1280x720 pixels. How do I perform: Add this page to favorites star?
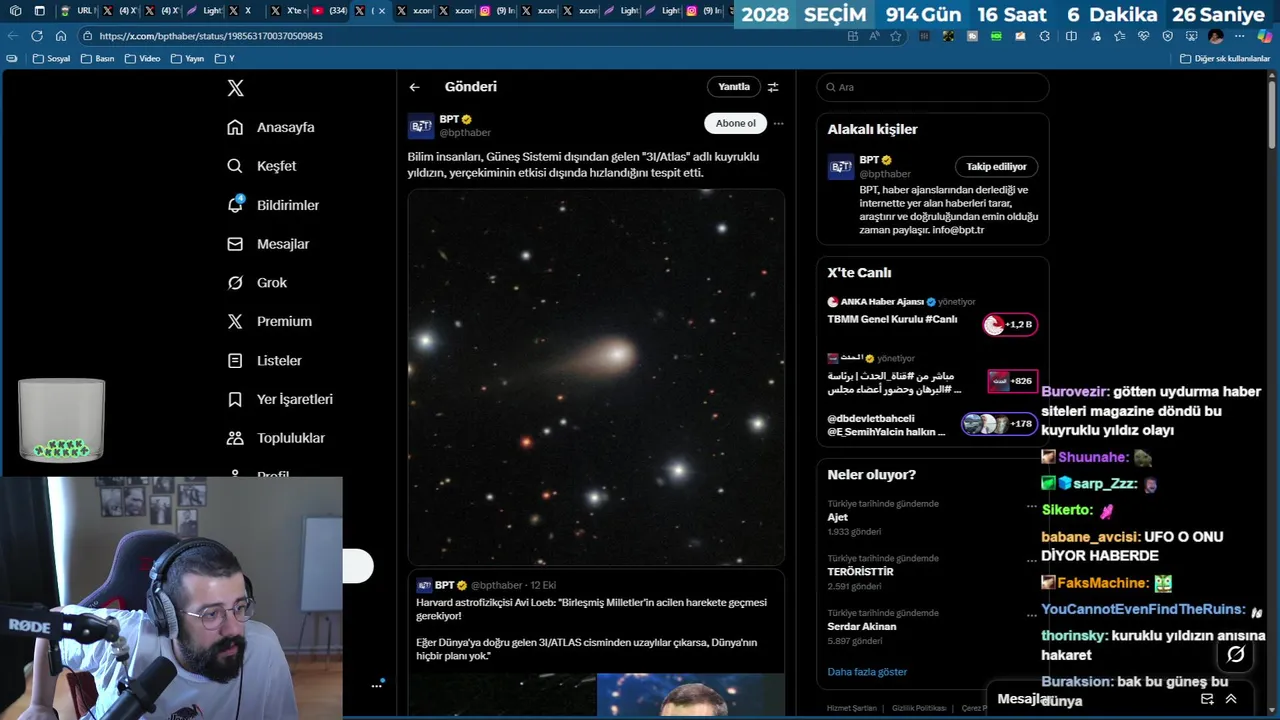click(x=896, y=36)
